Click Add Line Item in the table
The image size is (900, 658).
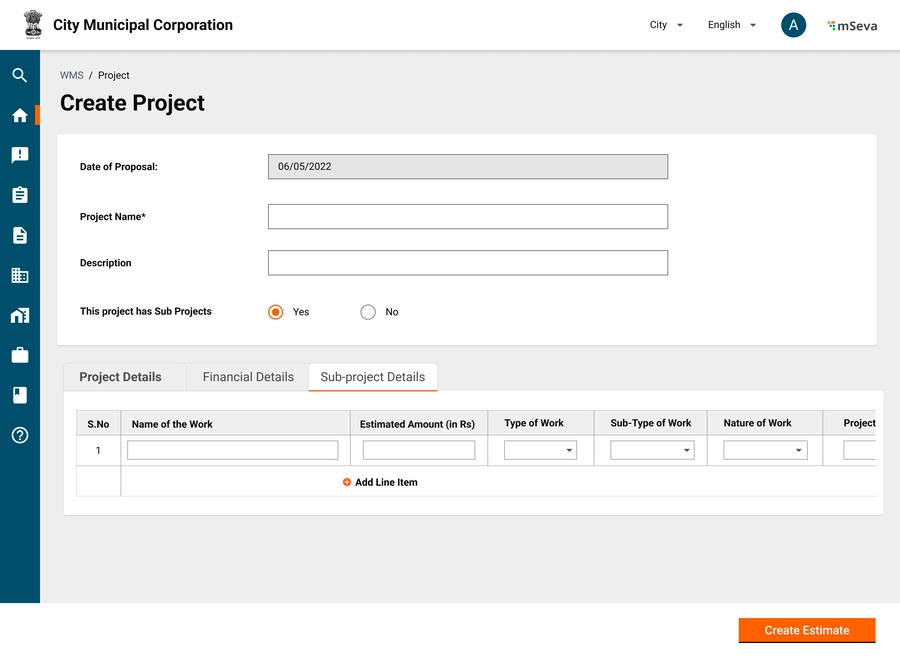tap(380, 482)
